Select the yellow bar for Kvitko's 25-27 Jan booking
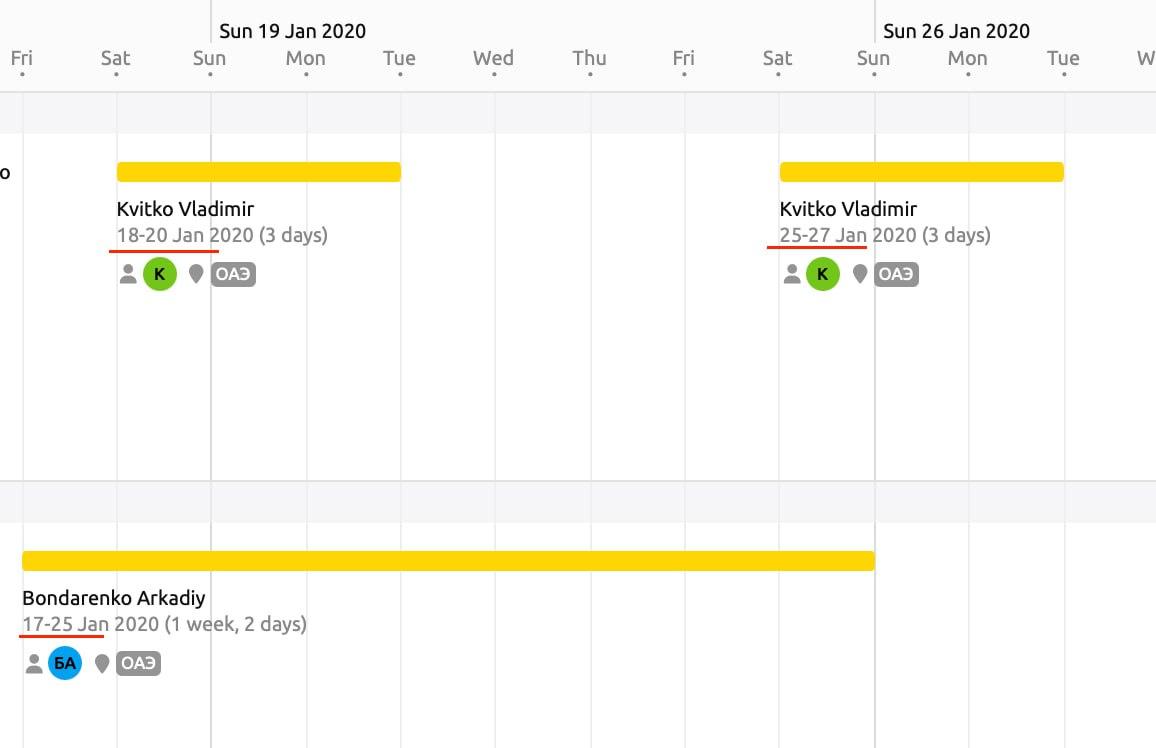 point(921,172)
